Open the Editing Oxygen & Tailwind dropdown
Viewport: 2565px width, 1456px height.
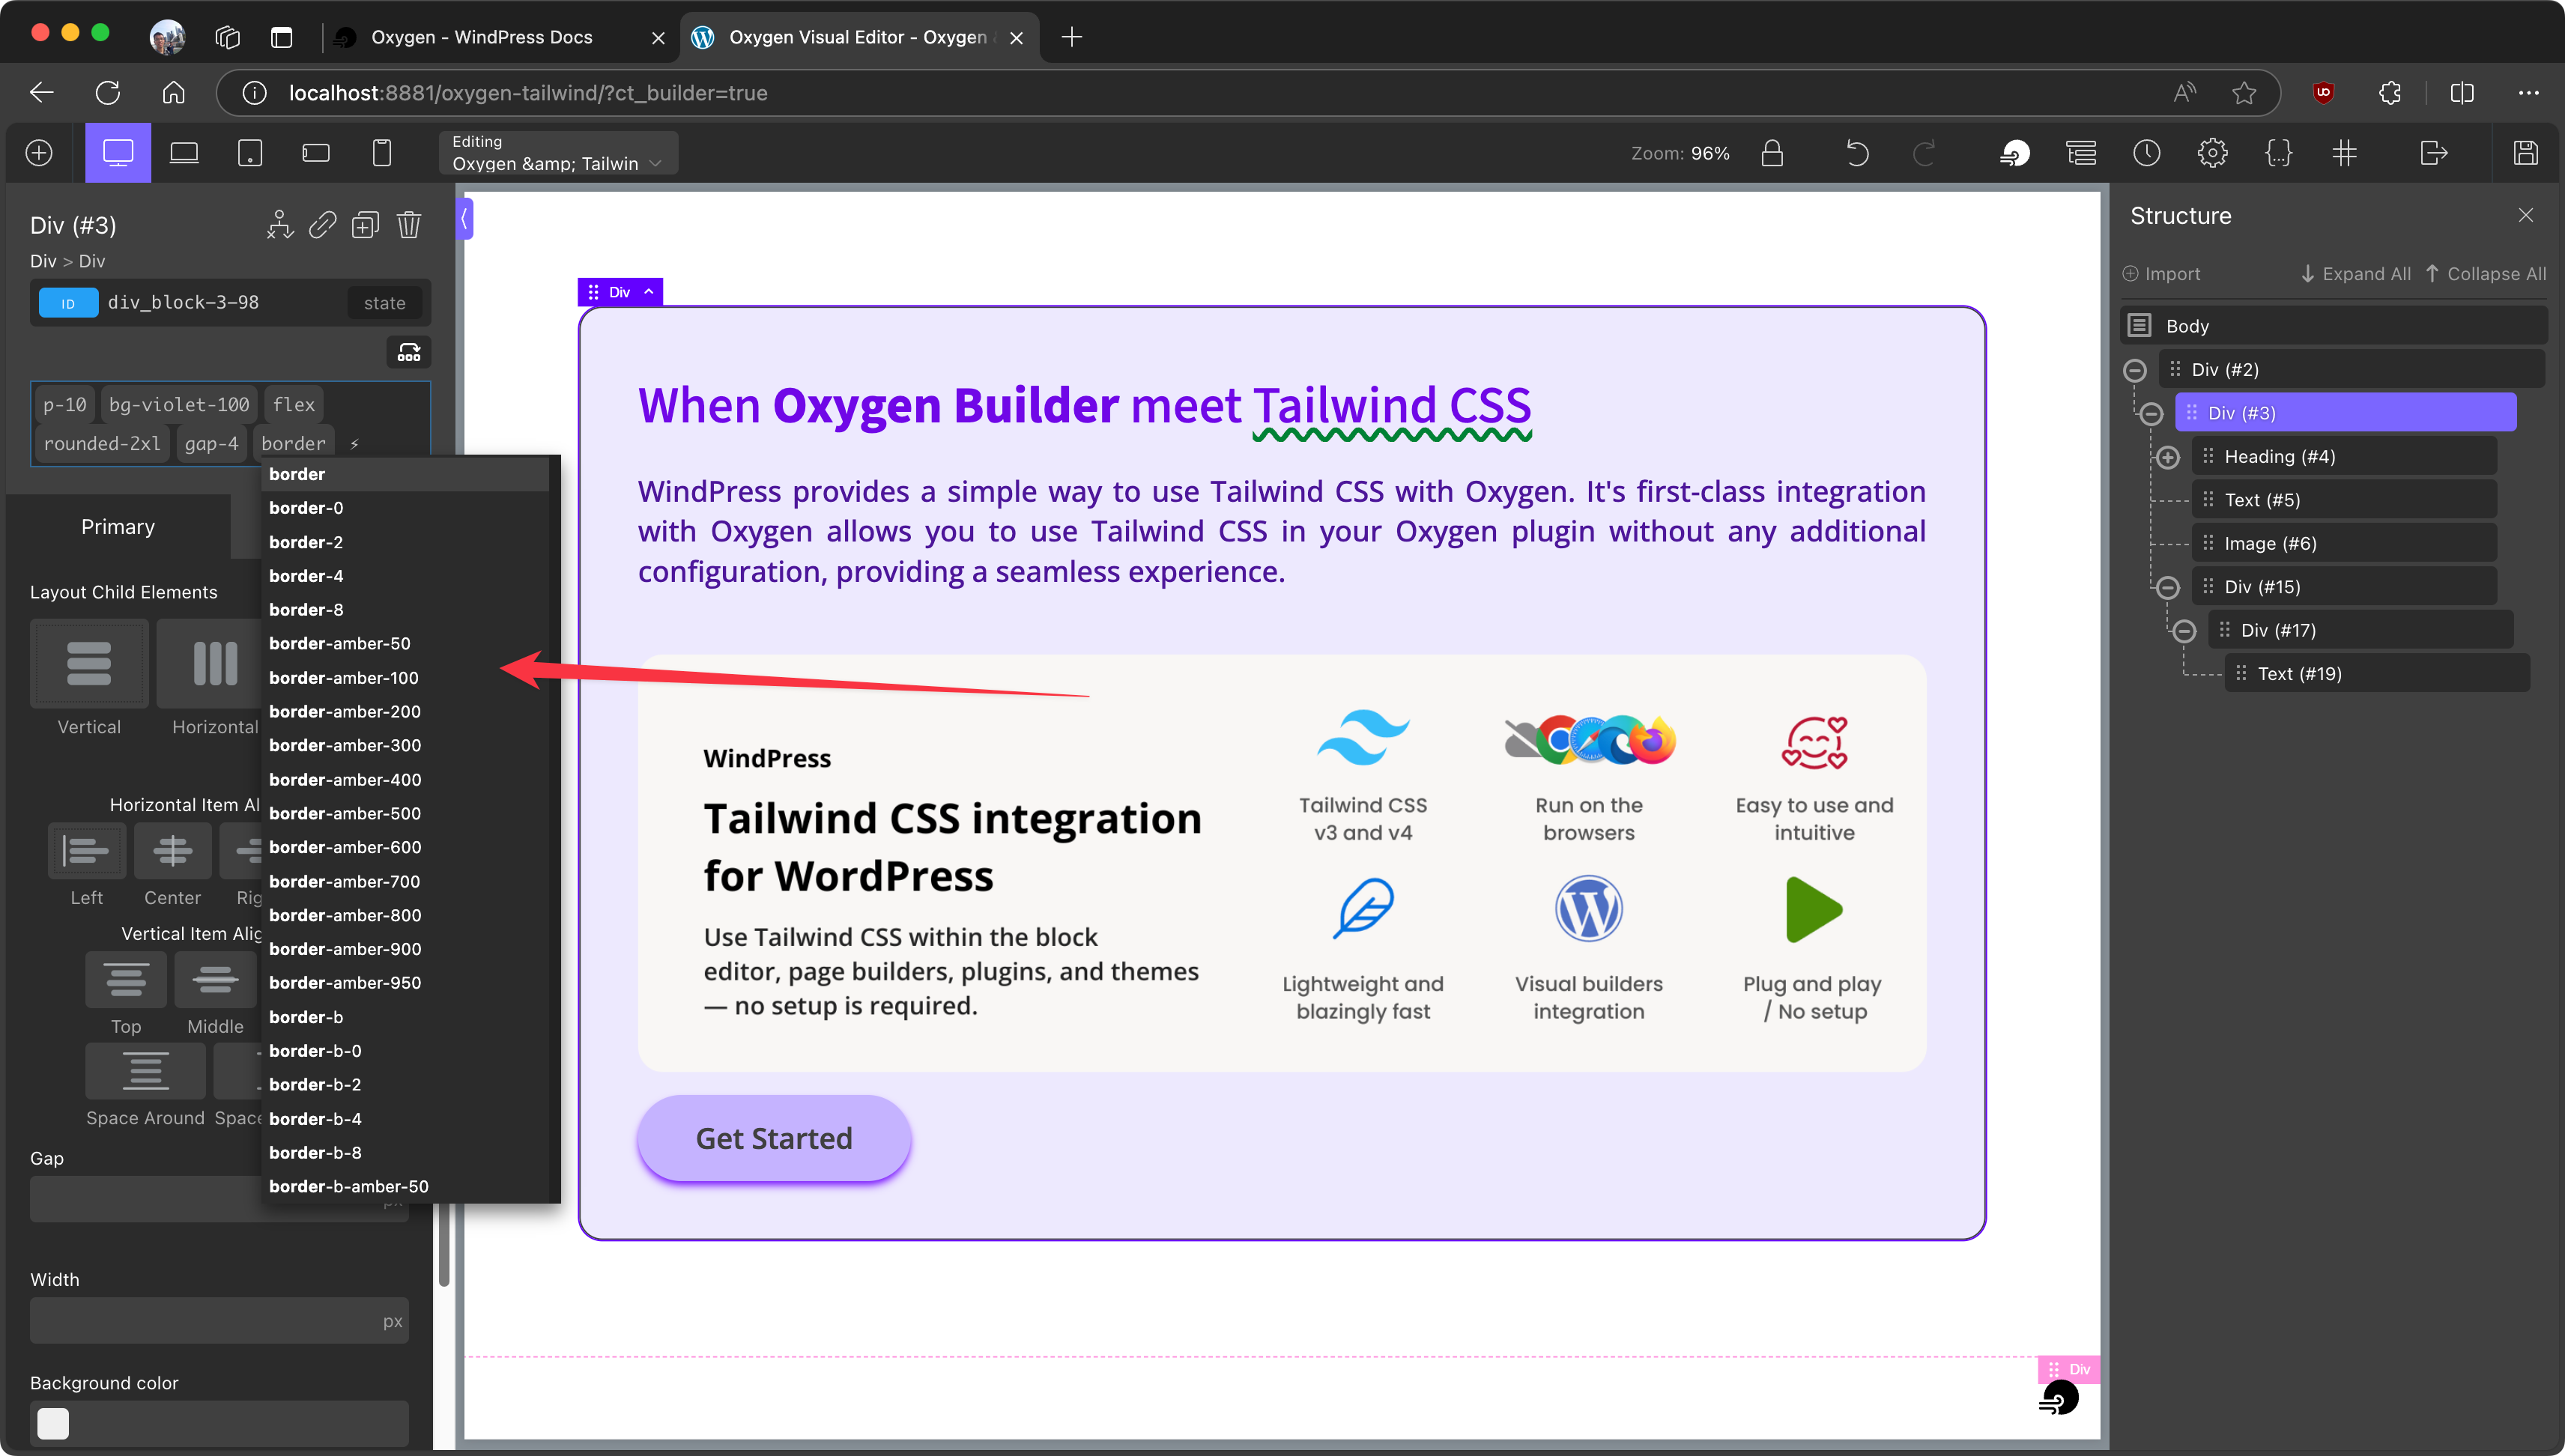tap(558, 153)
